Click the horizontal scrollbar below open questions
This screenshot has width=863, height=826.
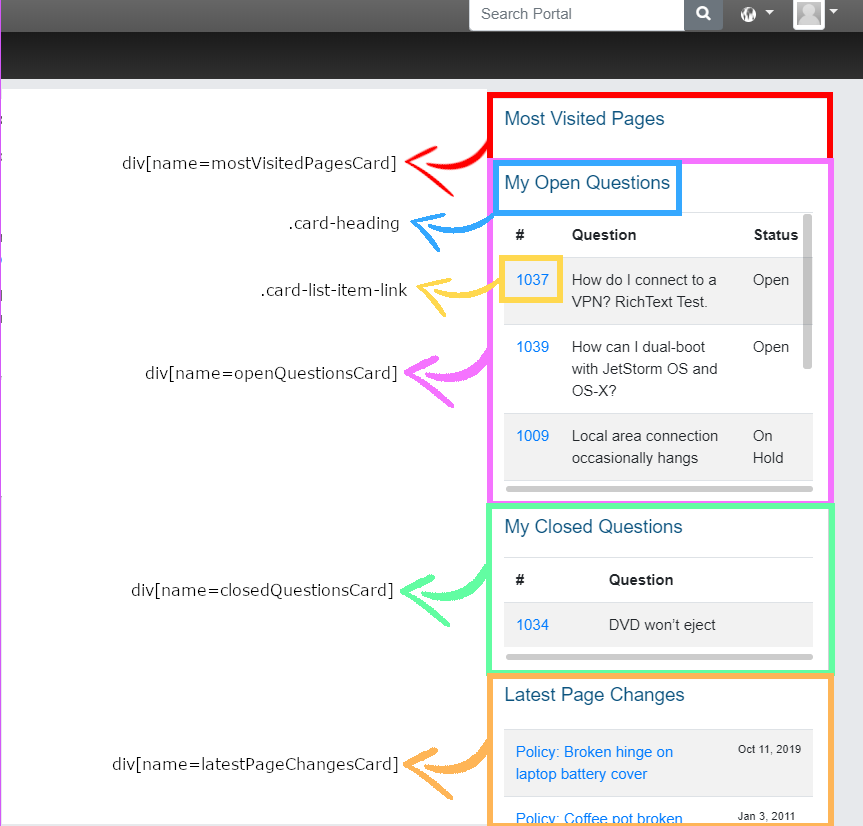[x=659, y=489]
